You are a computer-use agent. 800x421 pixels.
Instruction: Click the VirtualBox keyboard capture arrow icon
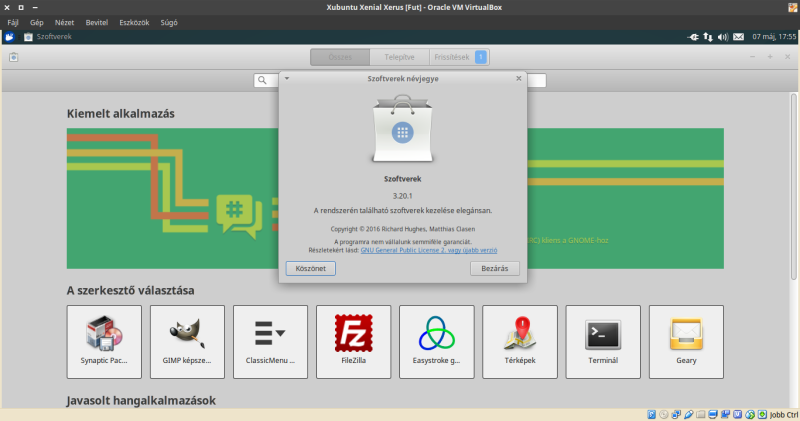tap(762, 414)
